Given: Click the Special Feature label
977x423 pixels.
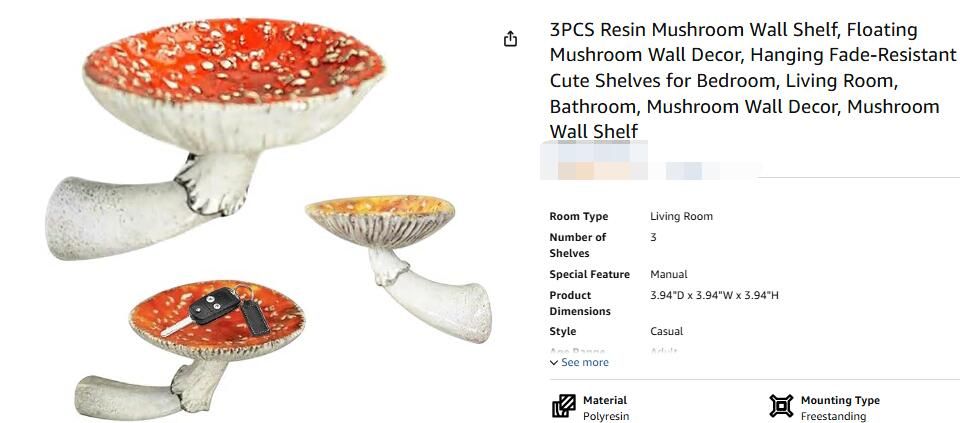Looking at the screenshot, I should click(589, 274).
